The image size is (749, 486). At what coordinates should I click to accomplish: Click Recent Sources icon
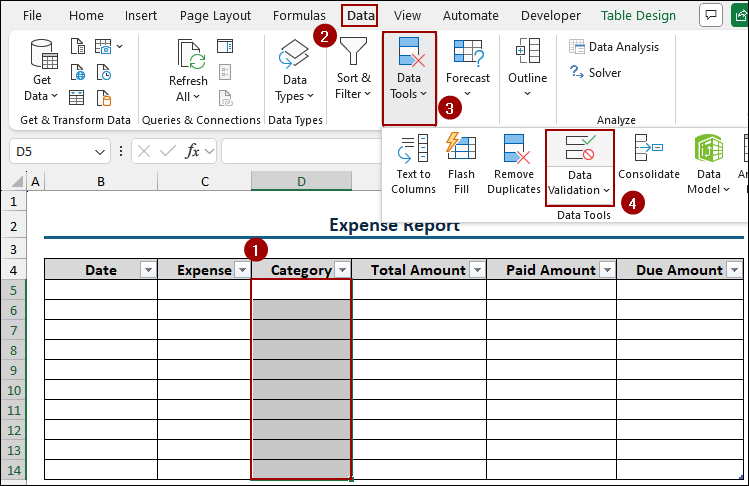pyautogui.click(x=104, y=72)
